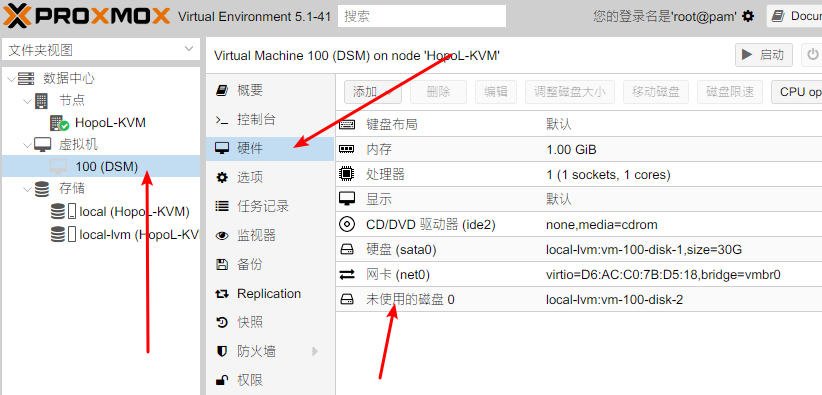
Task: Select the 硬盘 (sata0) row
Action: click(x=579, y=250)
